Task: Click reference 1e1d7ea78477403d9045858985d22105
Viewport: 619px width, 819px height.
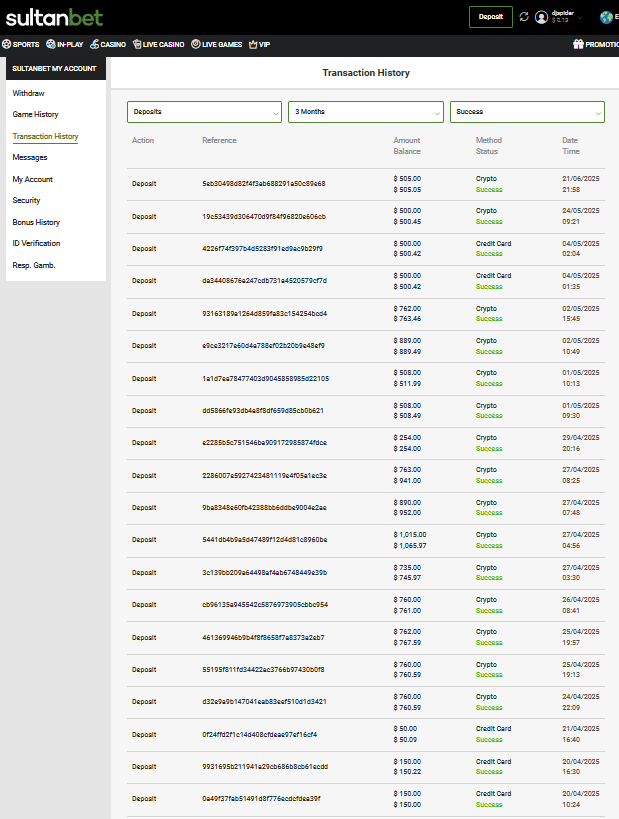Action: click(x=265, y=378)
